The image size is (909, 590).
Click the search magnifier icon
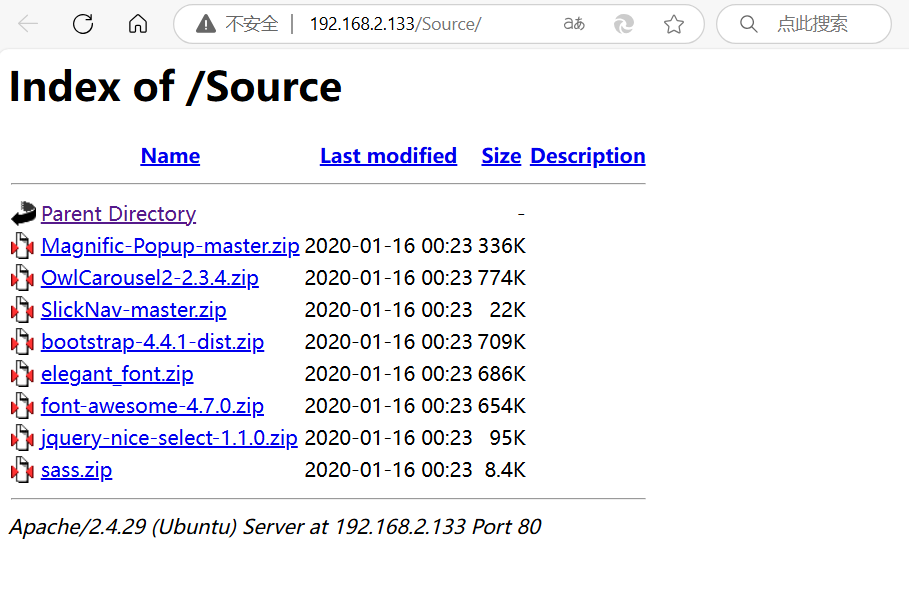748,24
